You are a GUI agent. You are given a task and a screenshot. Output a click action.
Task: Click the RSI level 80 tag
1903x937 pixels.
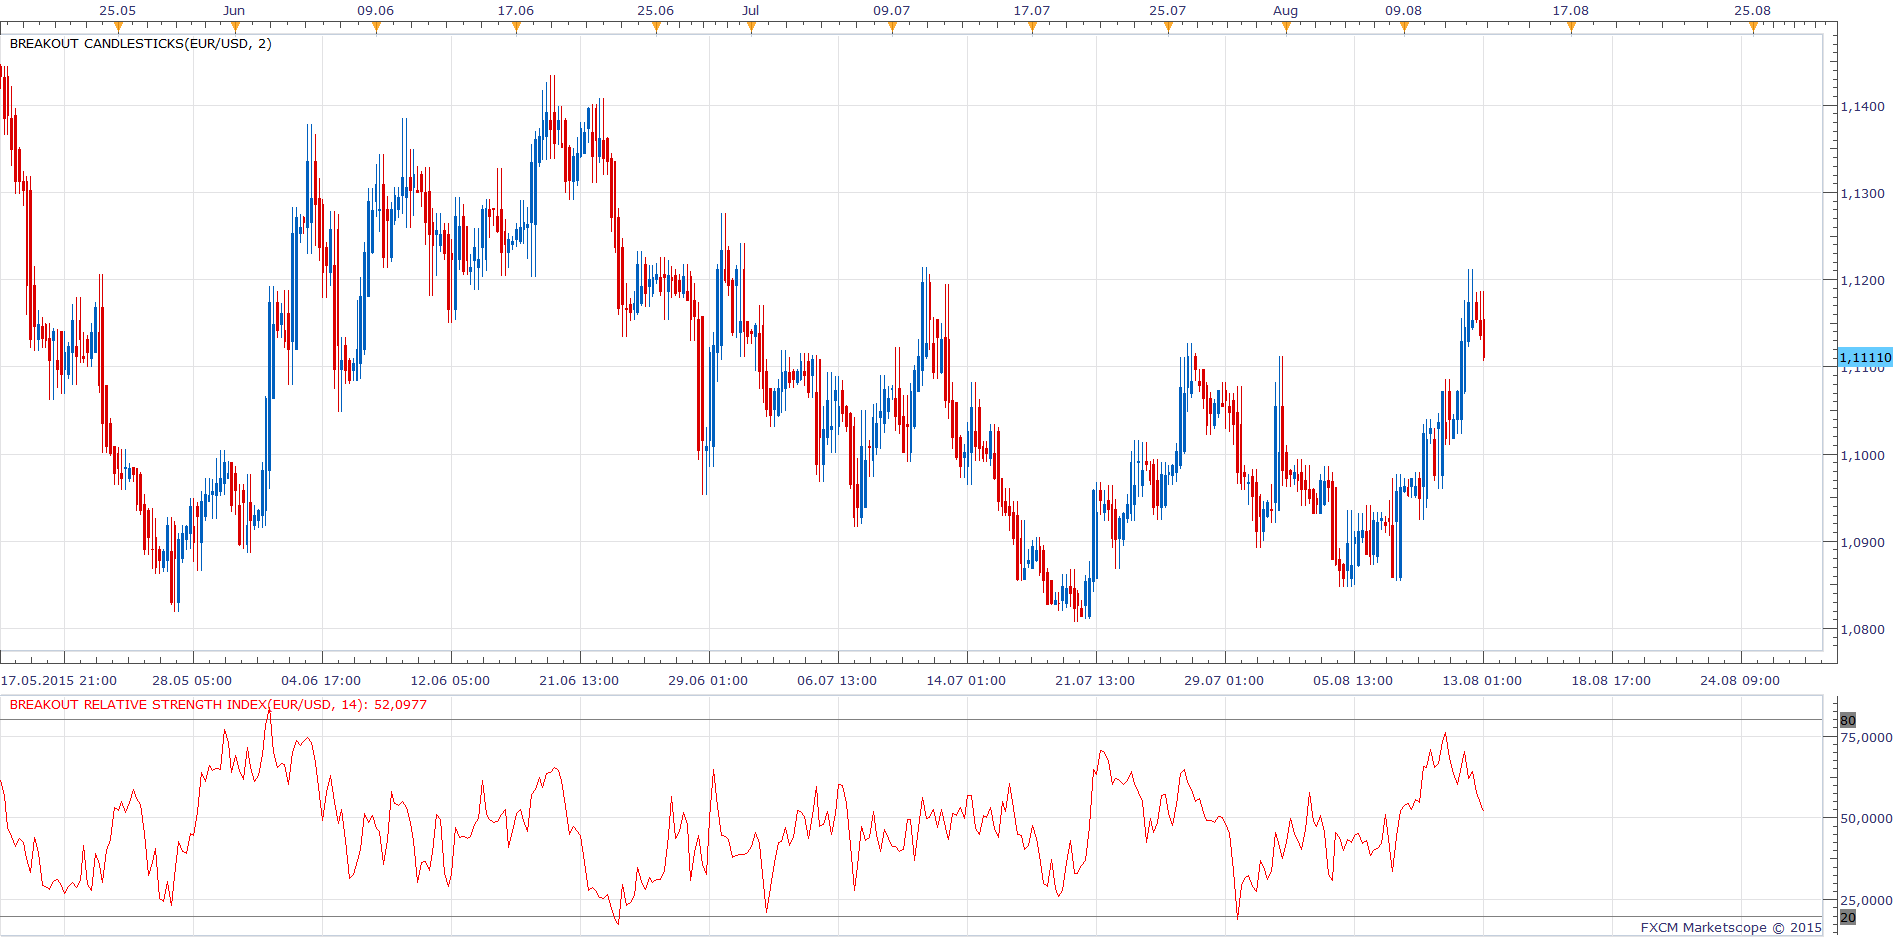click(x=1848, y=720)
